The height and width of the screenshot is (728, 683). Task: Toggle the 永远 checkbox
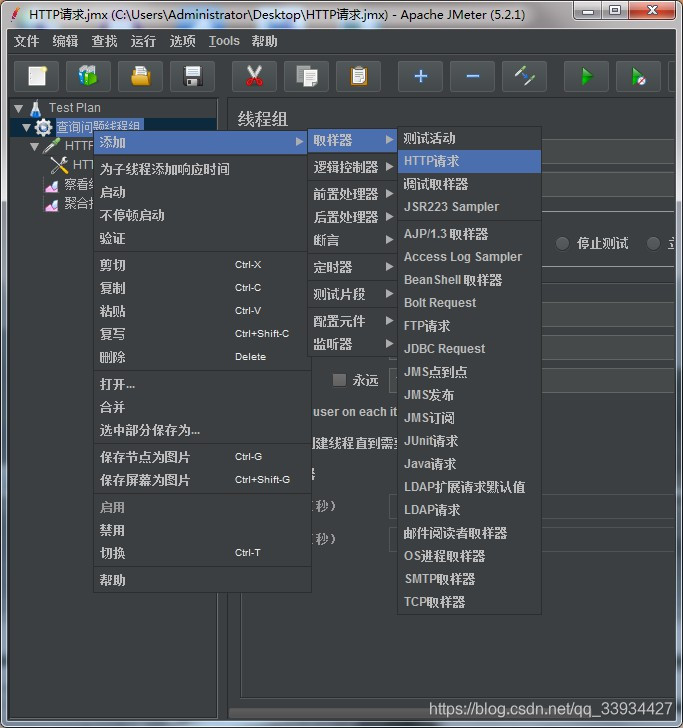click(339, 380)
